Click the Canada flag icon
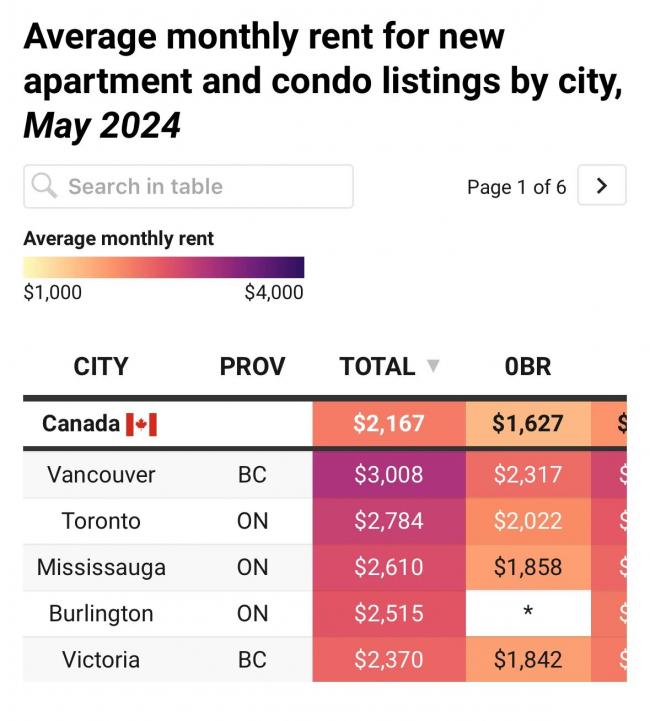This screenshot has height=721, width=650. (x=141, y=424)
